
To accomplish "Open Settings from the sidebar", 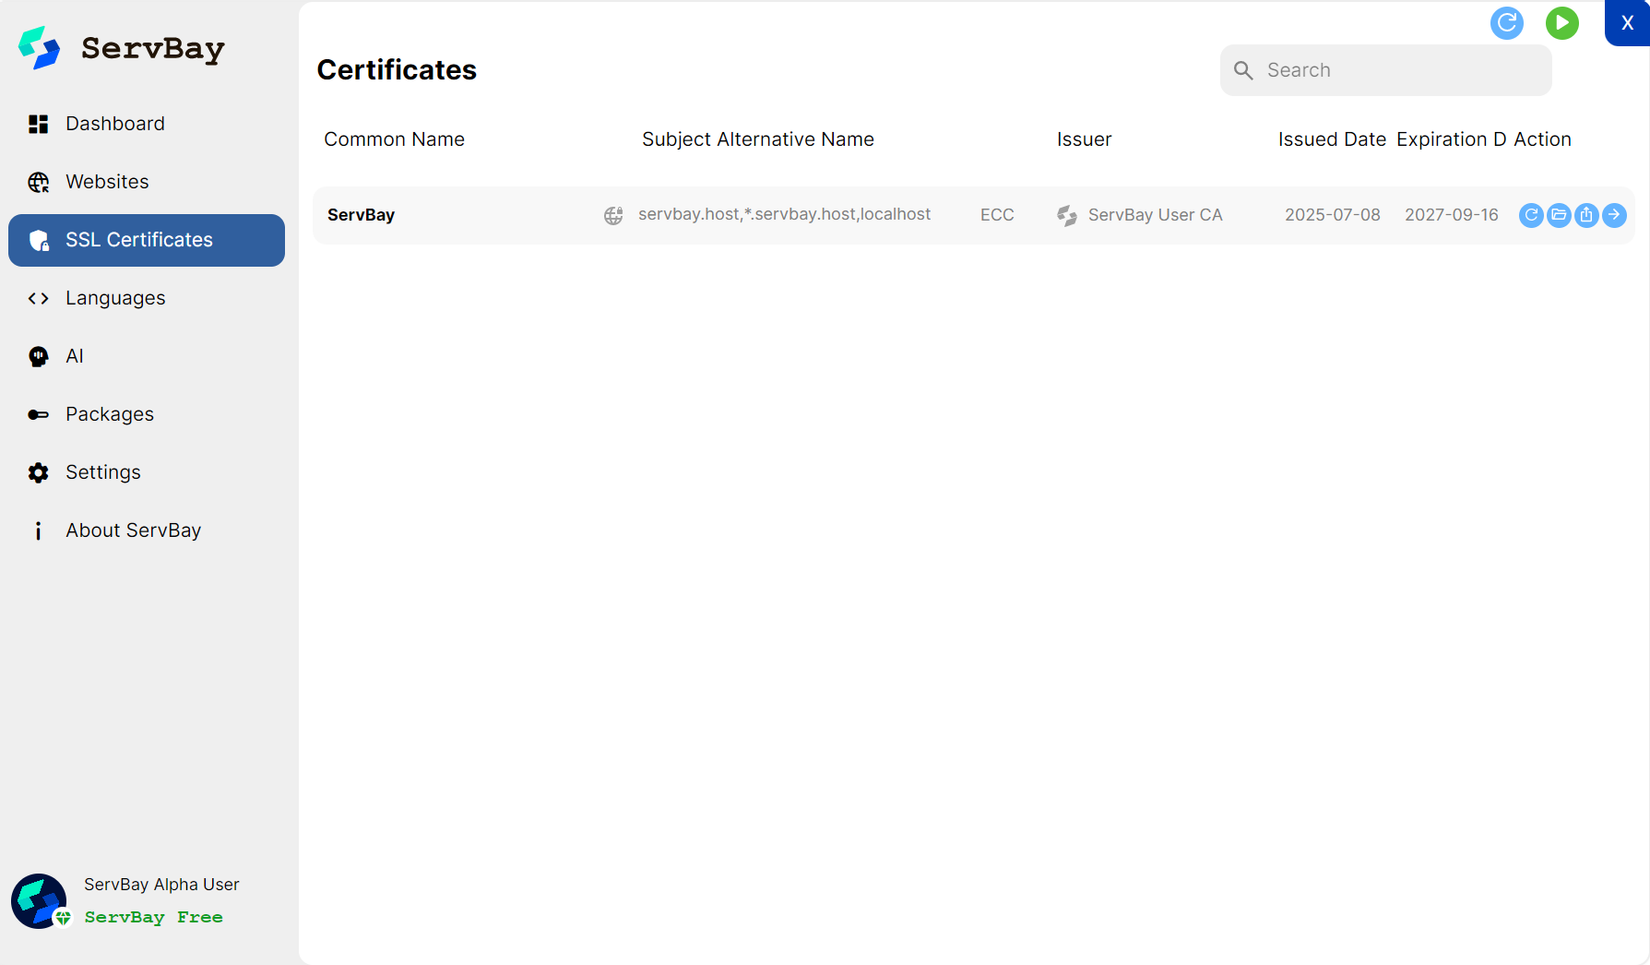I will click(103, 472).
